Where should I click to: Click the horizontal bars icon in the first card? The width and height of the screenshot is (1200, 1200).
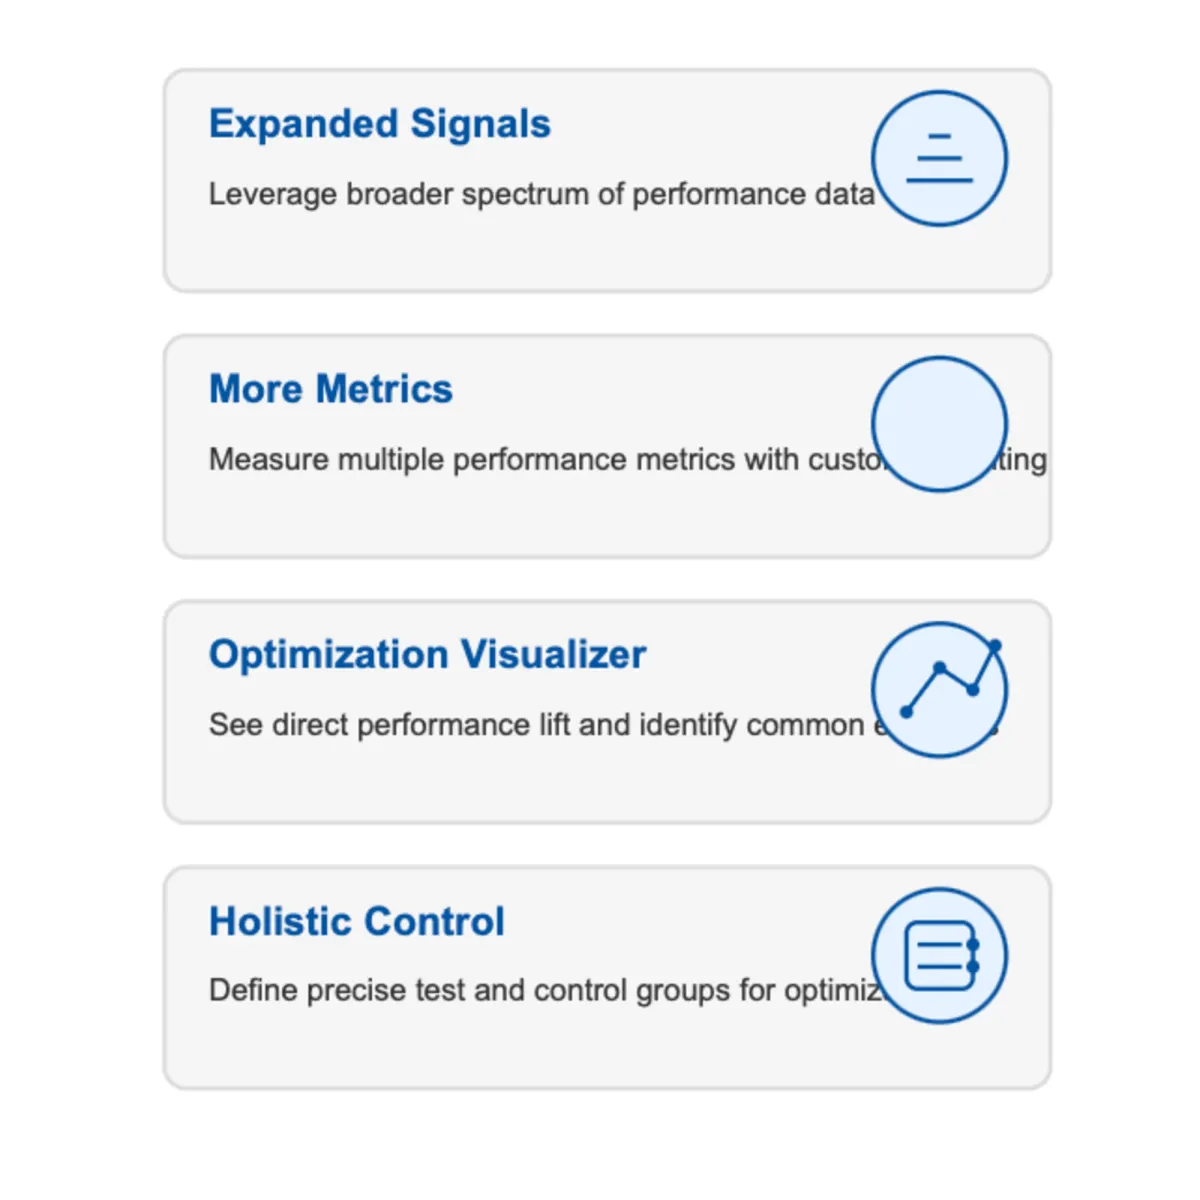point(939,158)
